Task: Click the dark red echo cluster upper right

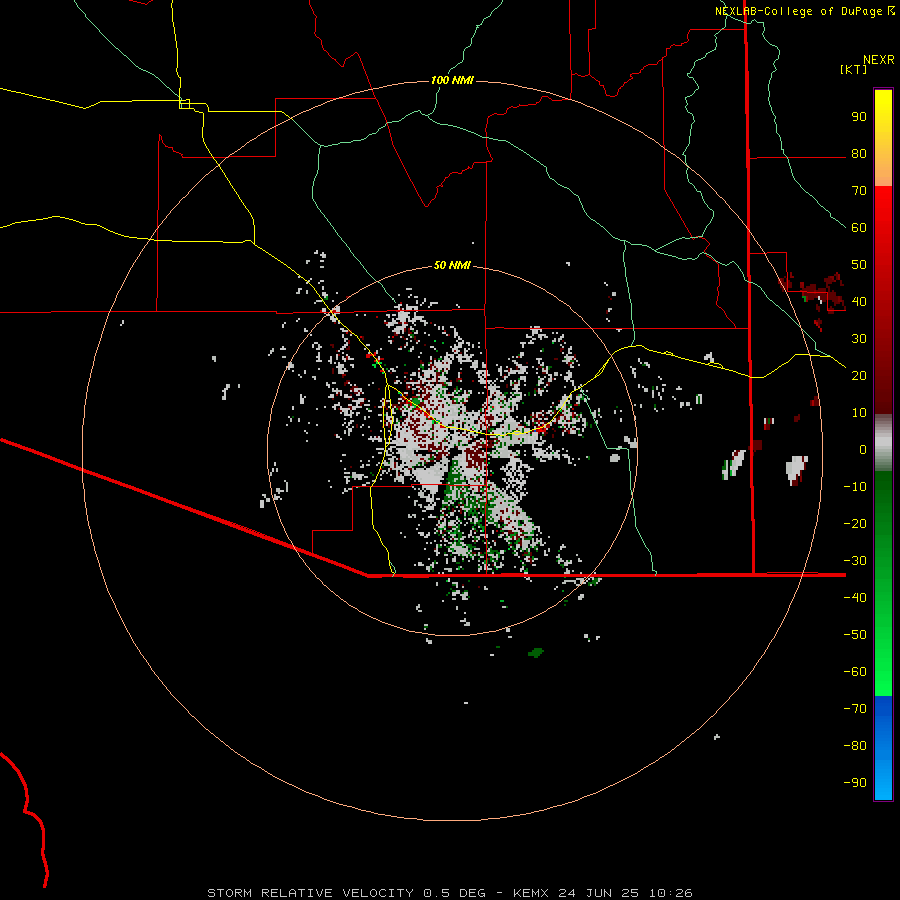Action: pos(814,293)
